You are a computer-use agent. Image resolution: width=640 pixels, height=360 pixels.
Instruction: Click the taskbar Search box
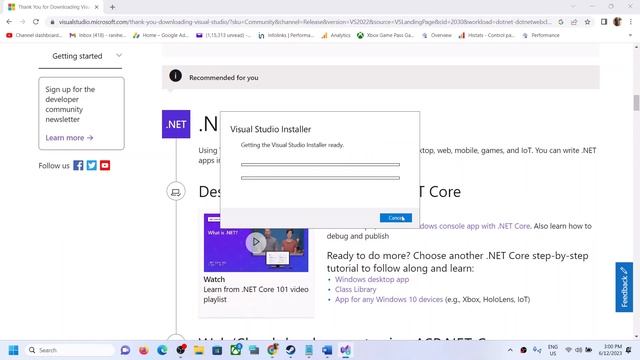pyautogui.click(x=70, y=350)
